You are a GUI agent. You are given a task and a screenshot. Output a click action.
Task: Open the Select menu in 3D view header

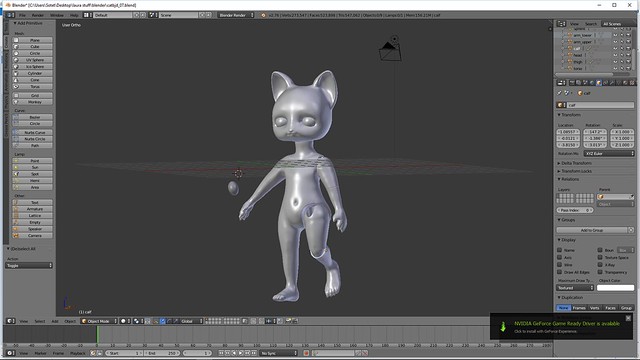click(40, 321)
